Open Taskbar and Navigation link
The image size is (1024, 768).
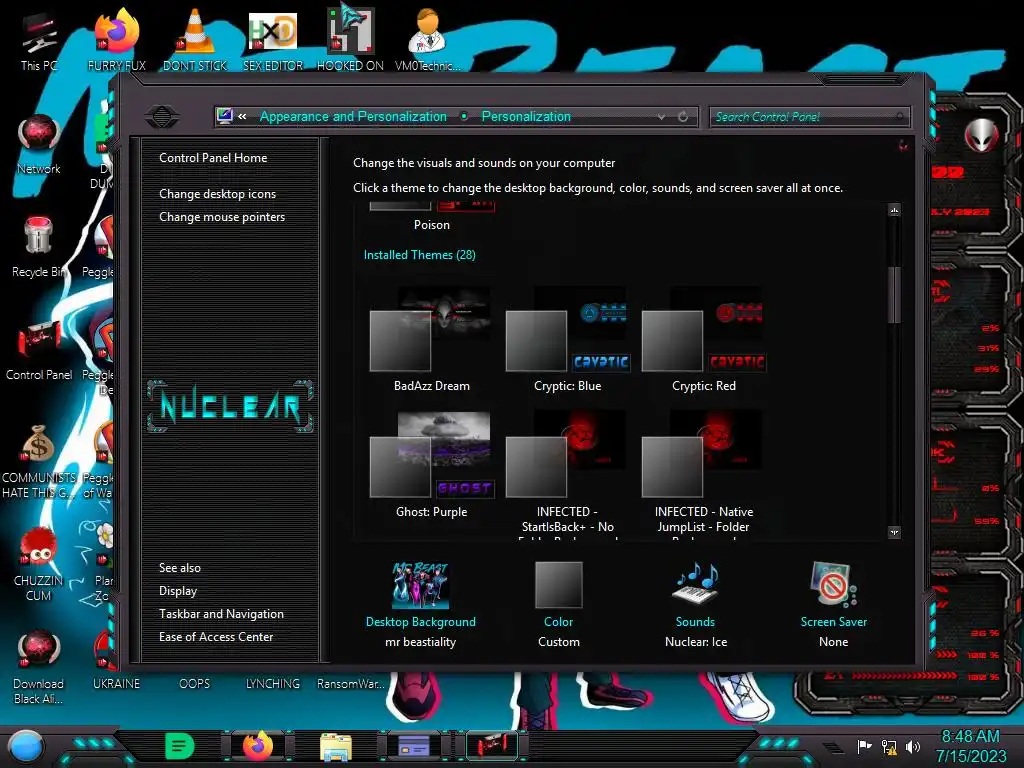pos(221,614)
